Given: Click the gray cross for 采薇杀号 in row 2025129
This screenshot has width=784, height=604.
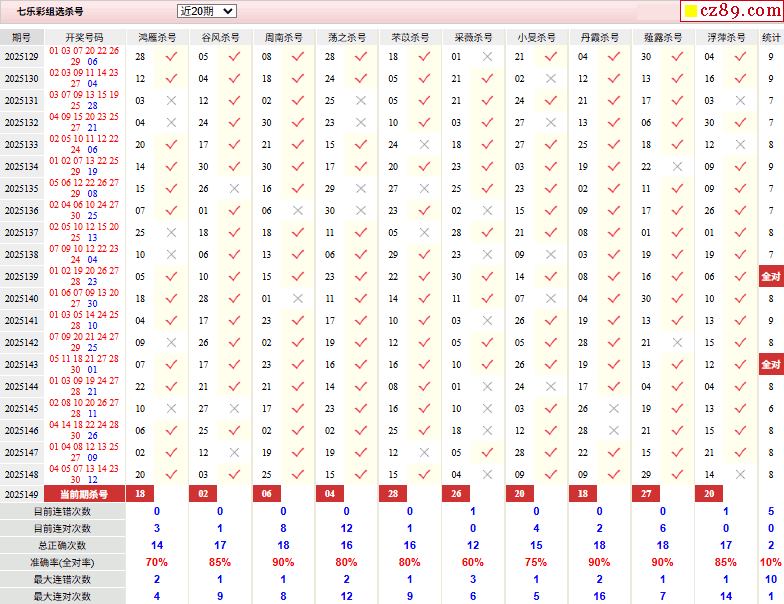Looking at the screenshot, I should (487, 57).
